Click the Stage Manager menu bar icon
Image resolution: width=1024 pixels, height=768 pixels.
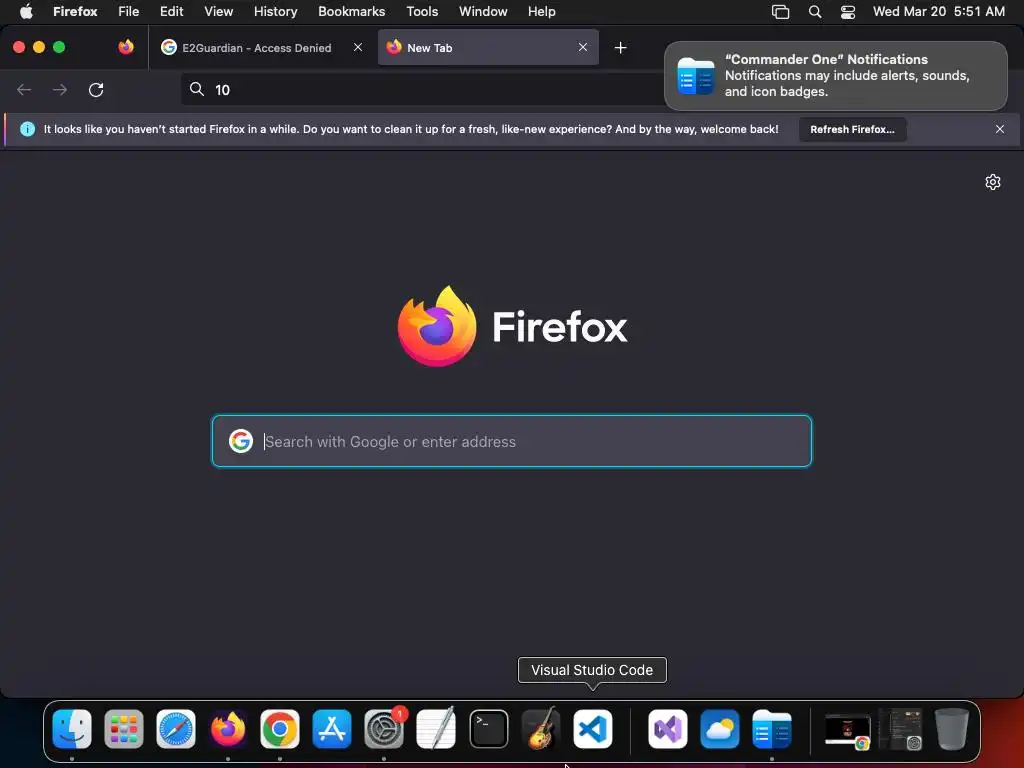pos(780,11)
